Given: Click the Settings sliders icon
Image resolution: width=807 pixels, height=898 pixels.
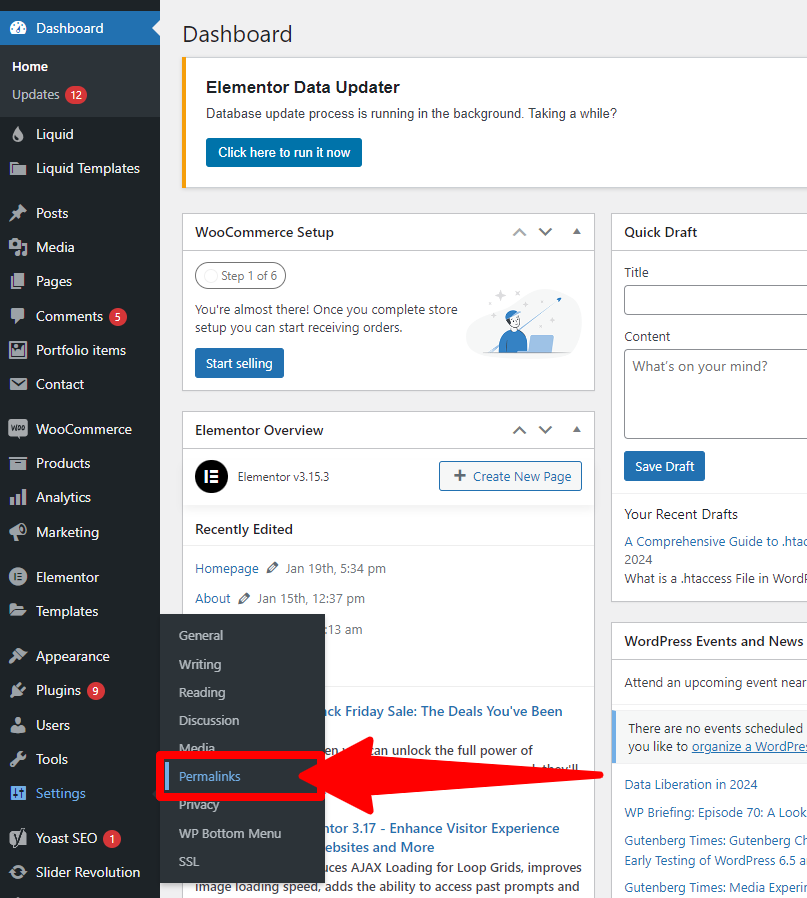Looking at the screenshot, I should click(18, 793).
